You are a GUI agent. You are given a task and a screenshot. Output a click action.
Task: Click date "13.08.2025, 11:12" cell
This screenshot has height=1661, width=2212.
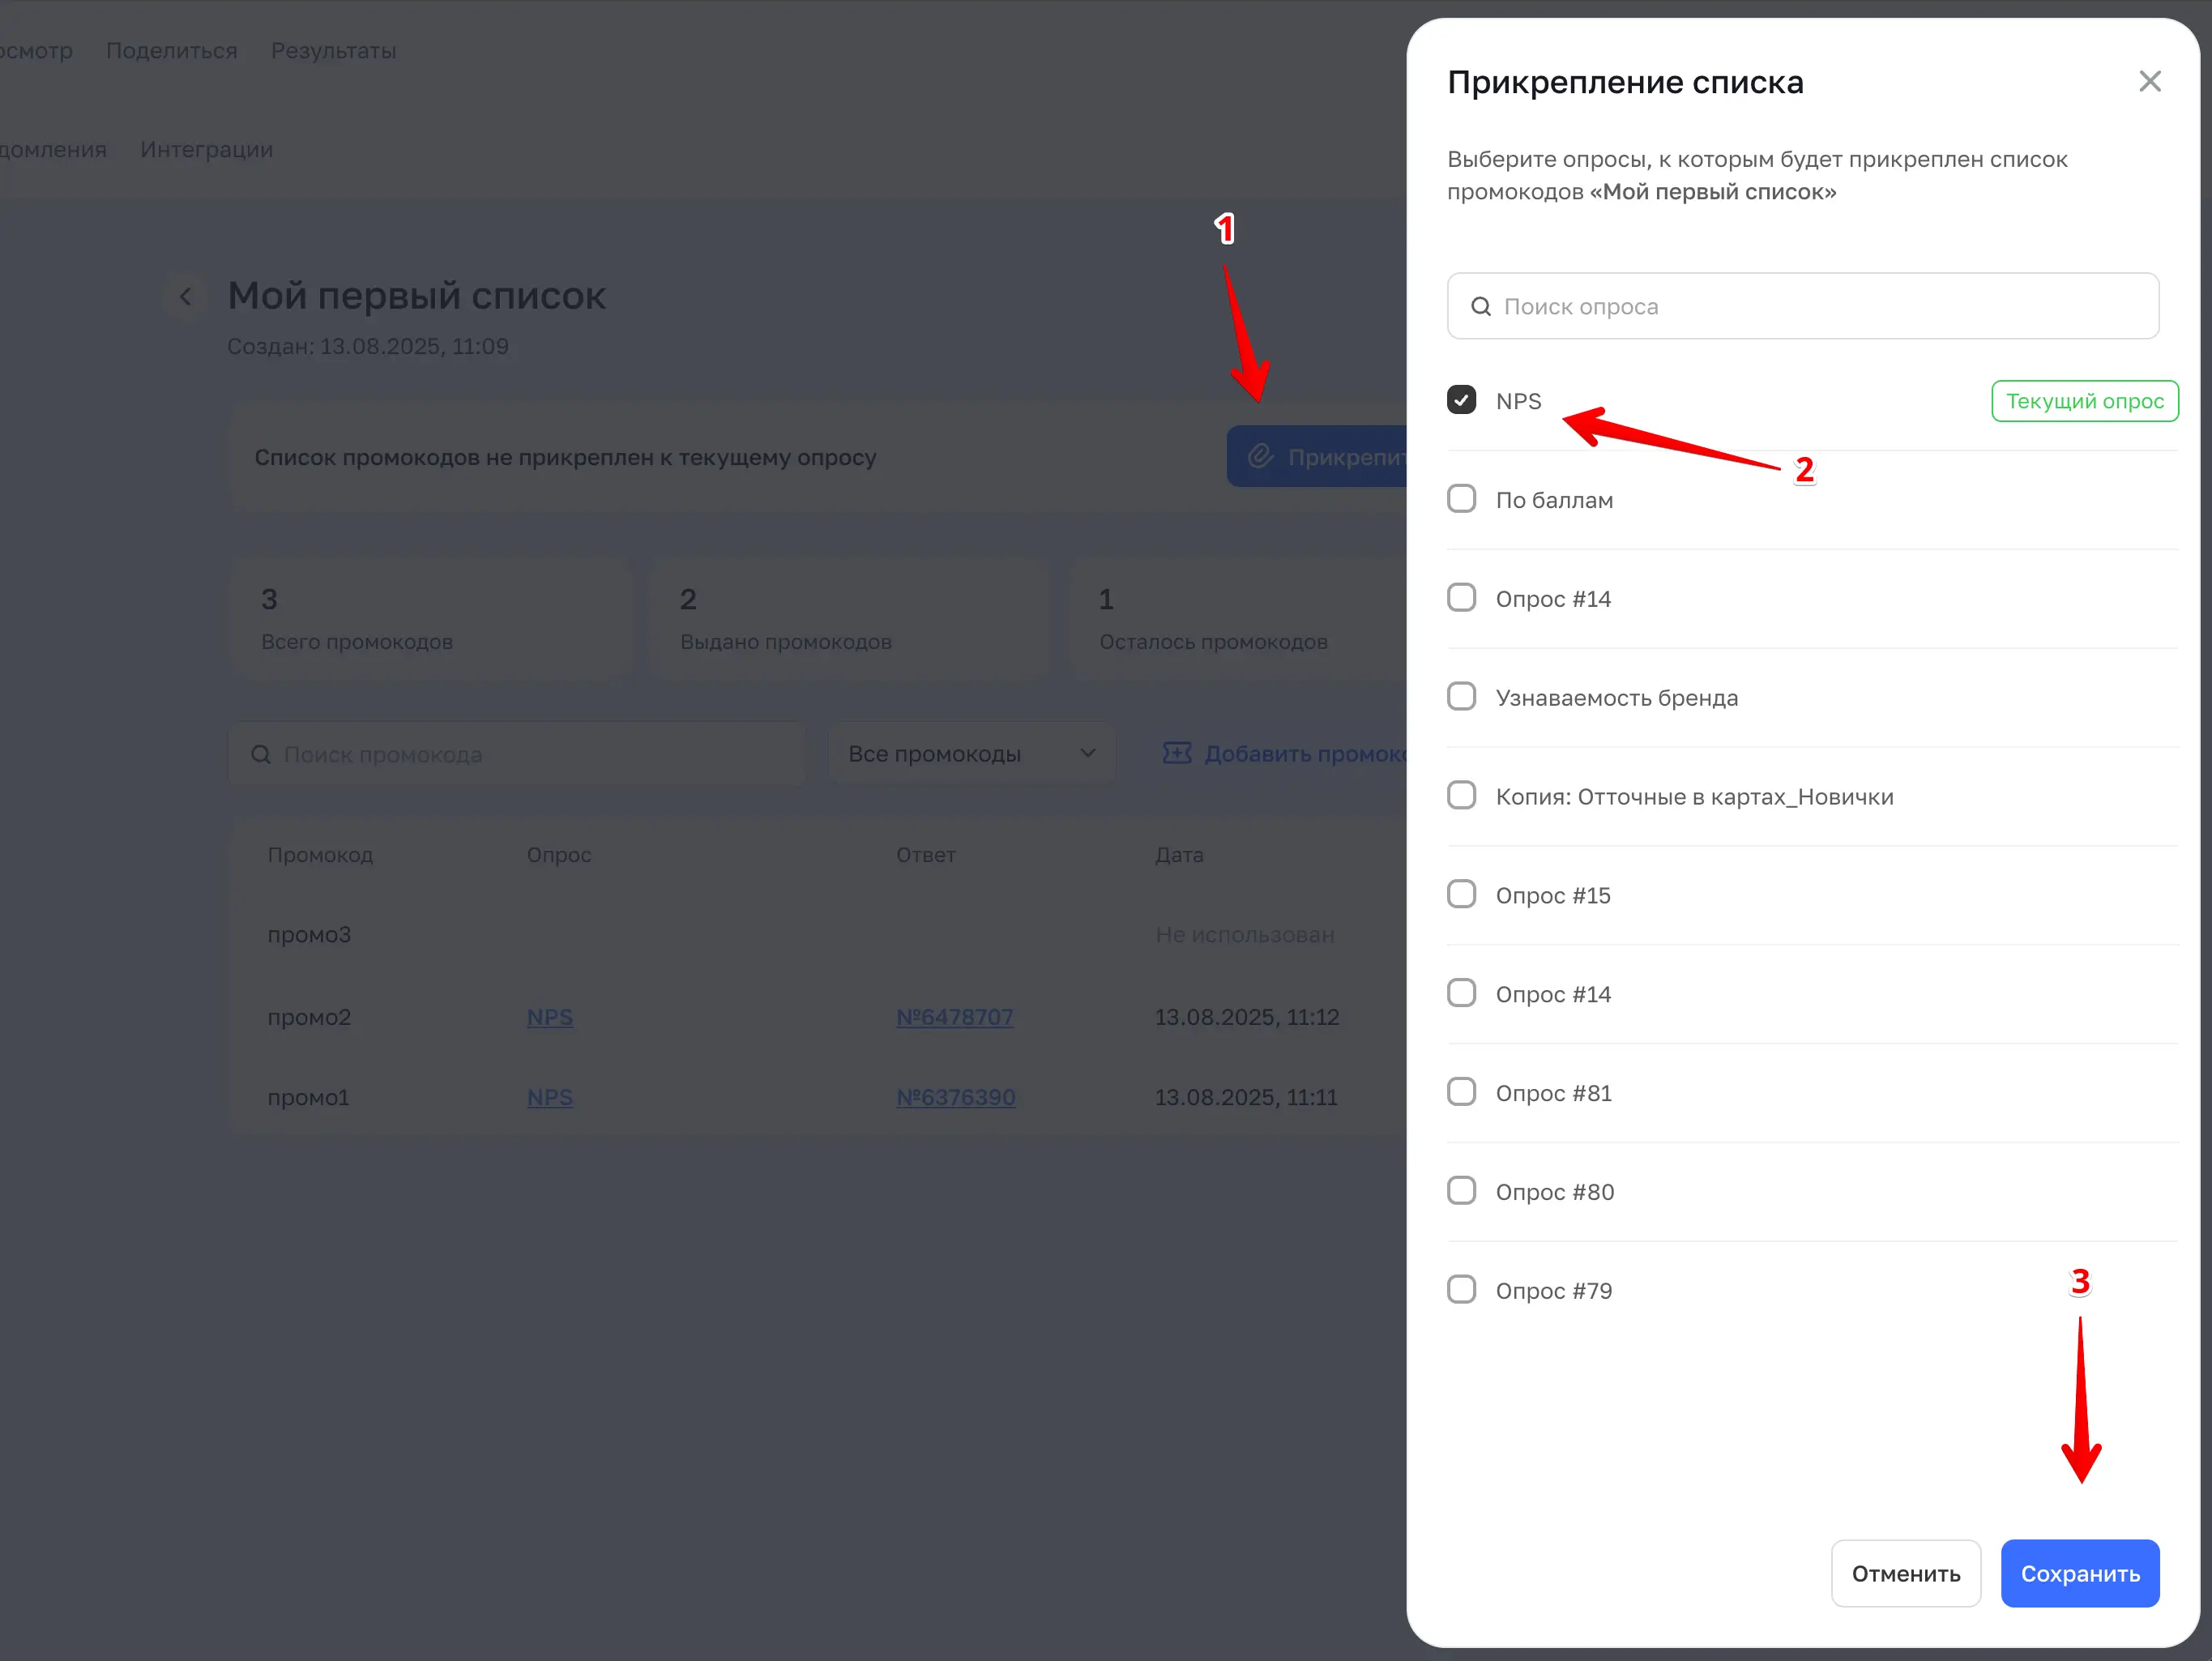[x=1247, y=1017]
